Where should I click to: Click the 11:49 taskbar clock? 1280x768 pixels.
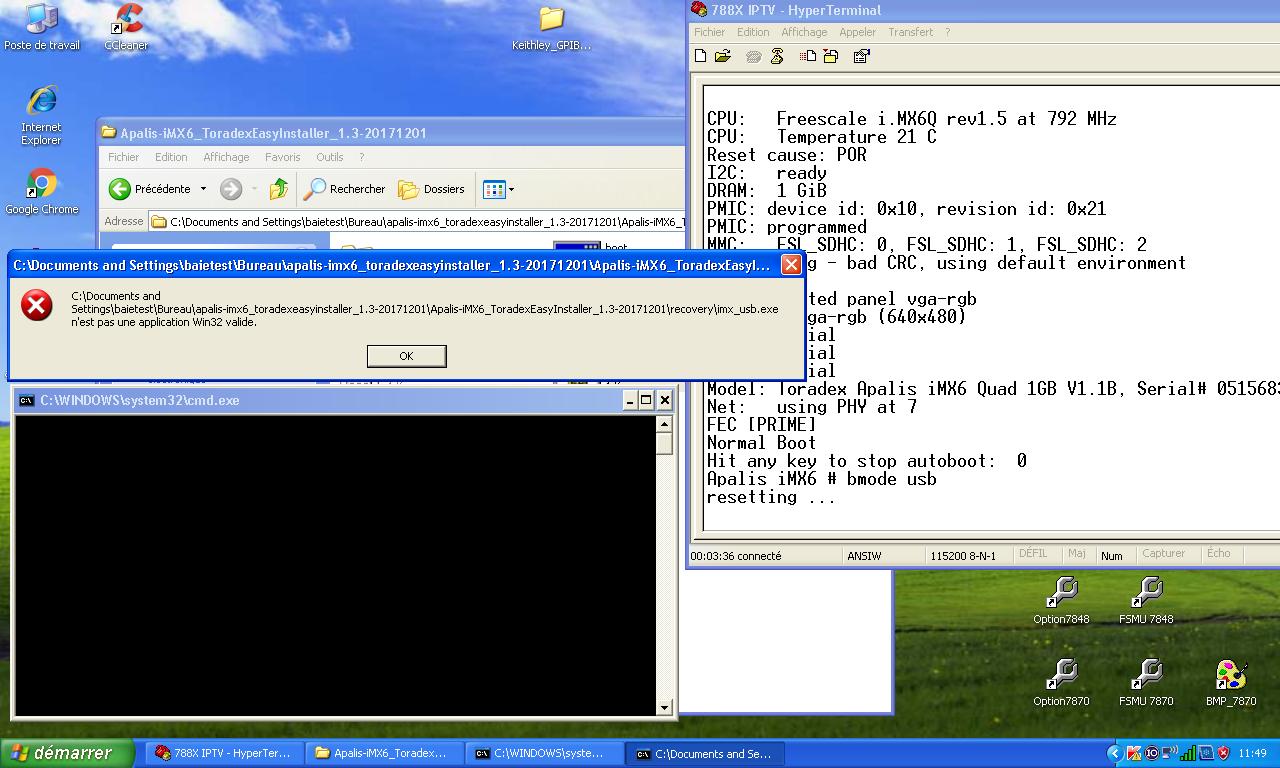(1252, 753)
